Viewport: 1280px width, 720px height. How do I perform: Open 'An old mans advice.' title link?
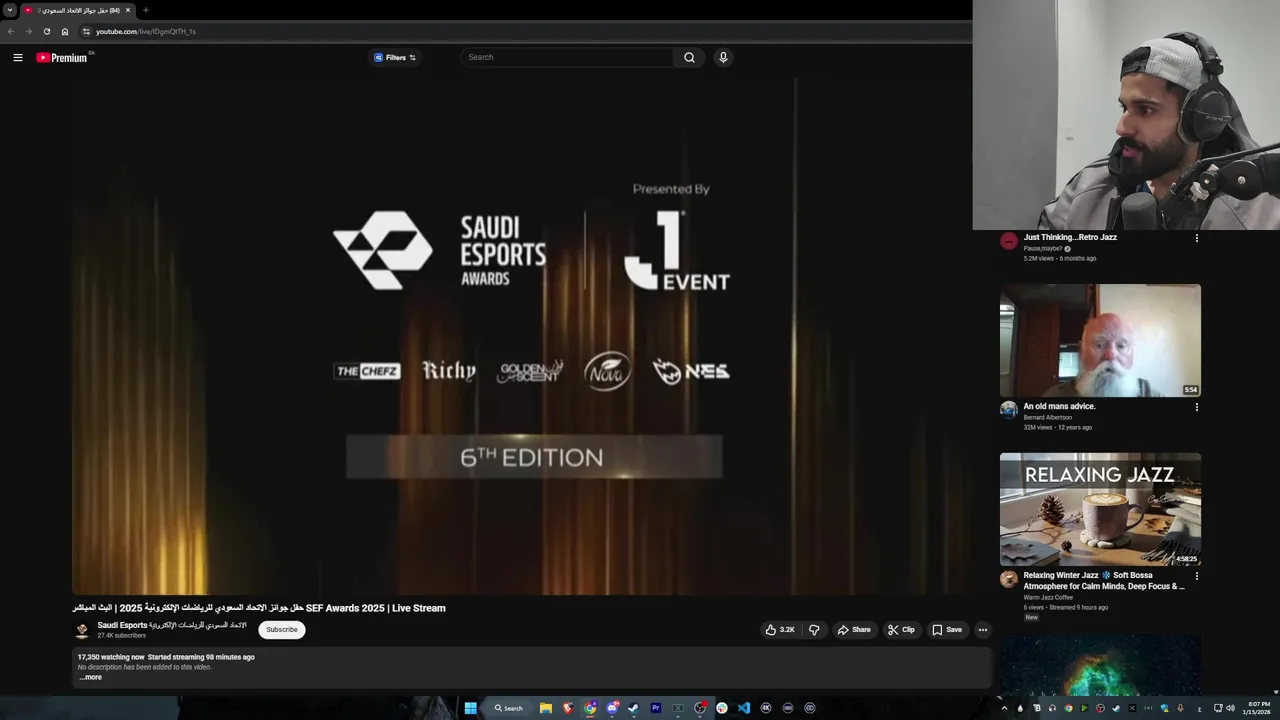click(1059, 407)
